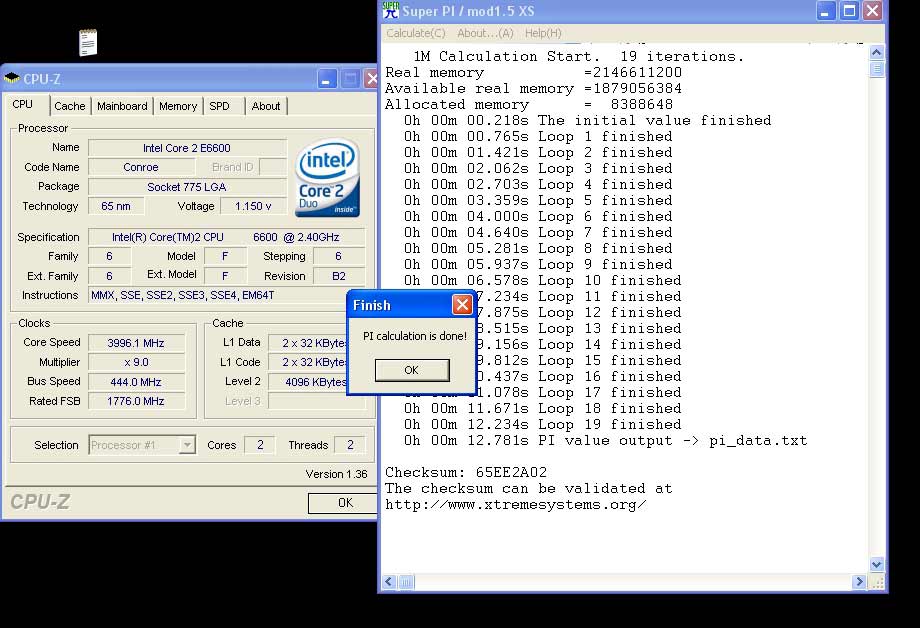The width and height of the screenshot is (920, 628).
Task: Click the Technology value 65 nm
Action: click(116, 206)
